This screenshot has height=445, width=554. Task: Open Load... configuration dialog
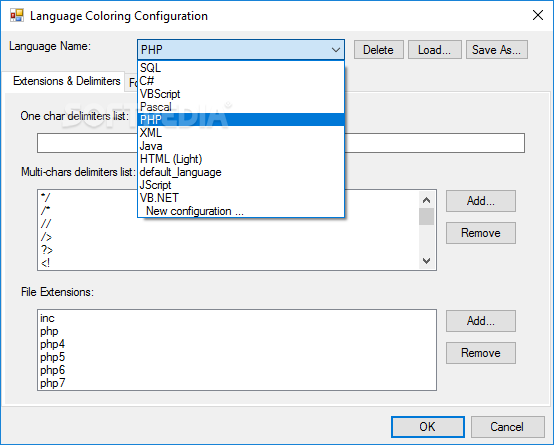(x=435, y=50)
